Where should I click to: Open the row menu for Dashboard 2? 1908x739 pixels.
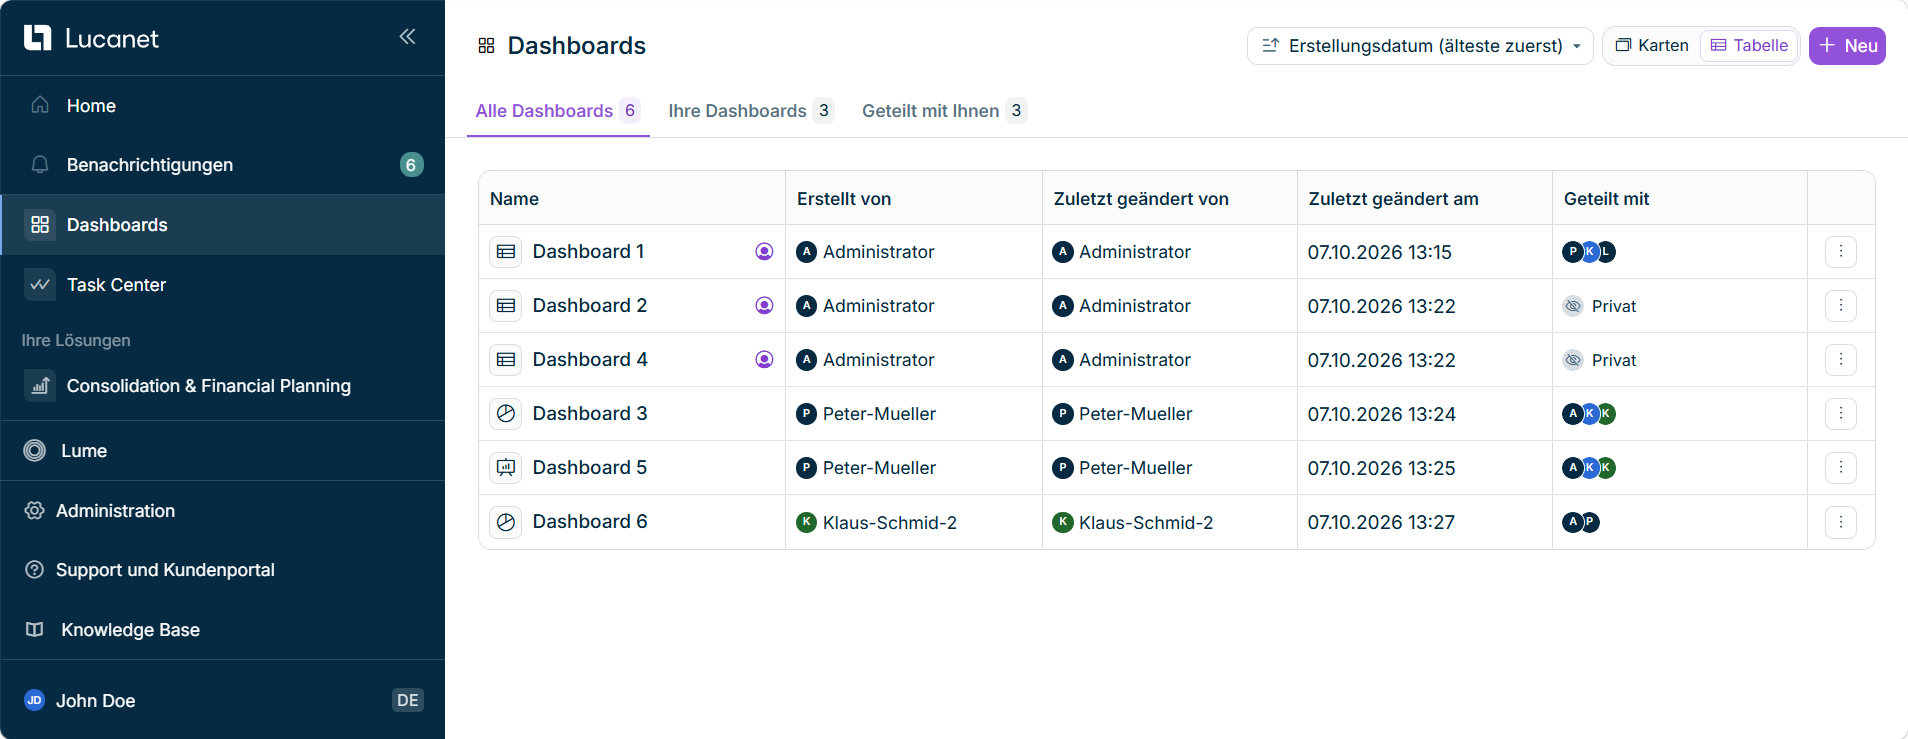click(x=1841, y=306)
